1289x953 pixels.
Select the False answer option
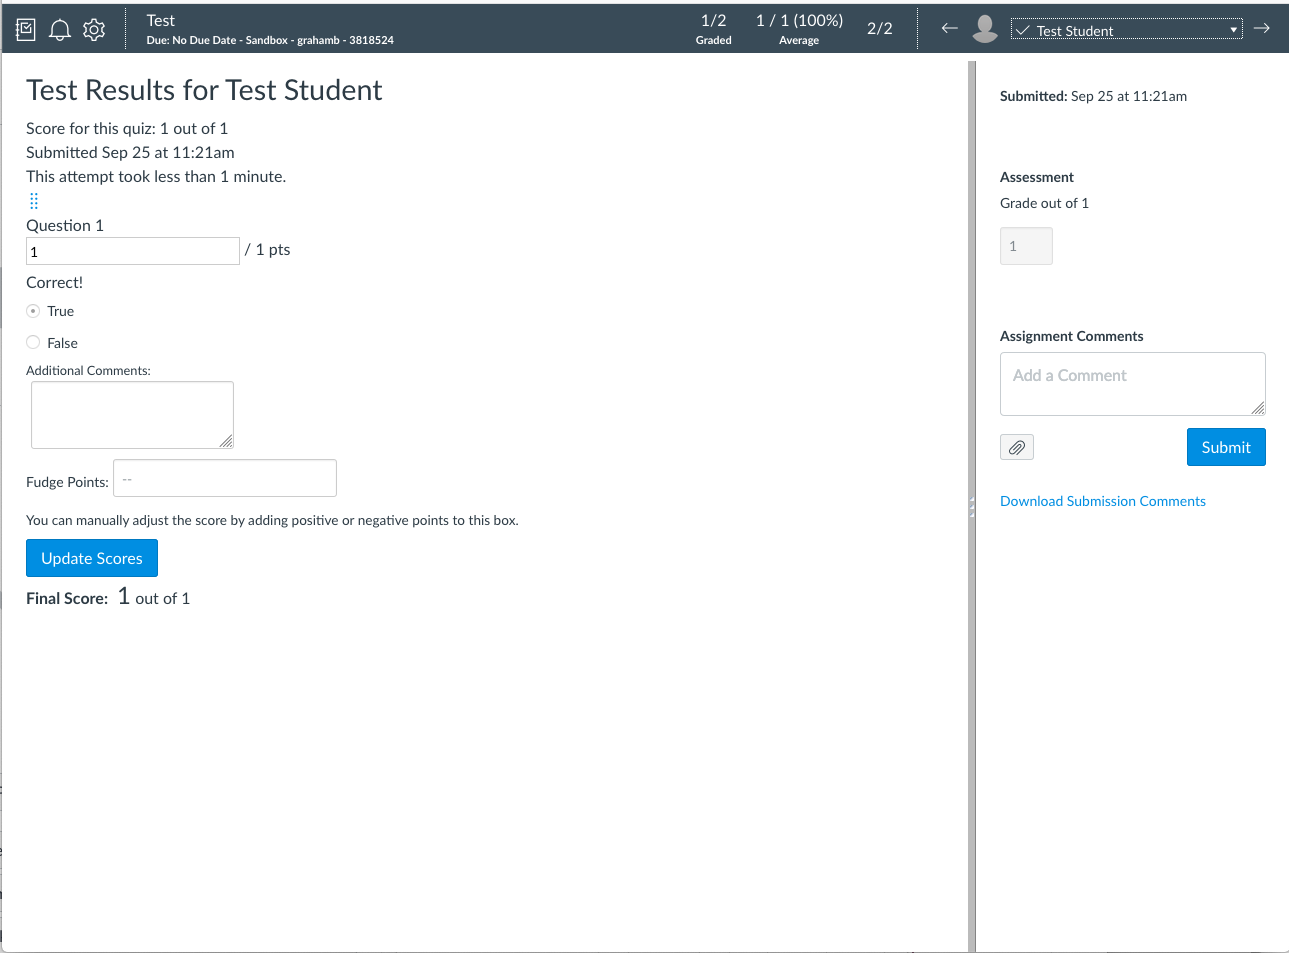(33, 342)
